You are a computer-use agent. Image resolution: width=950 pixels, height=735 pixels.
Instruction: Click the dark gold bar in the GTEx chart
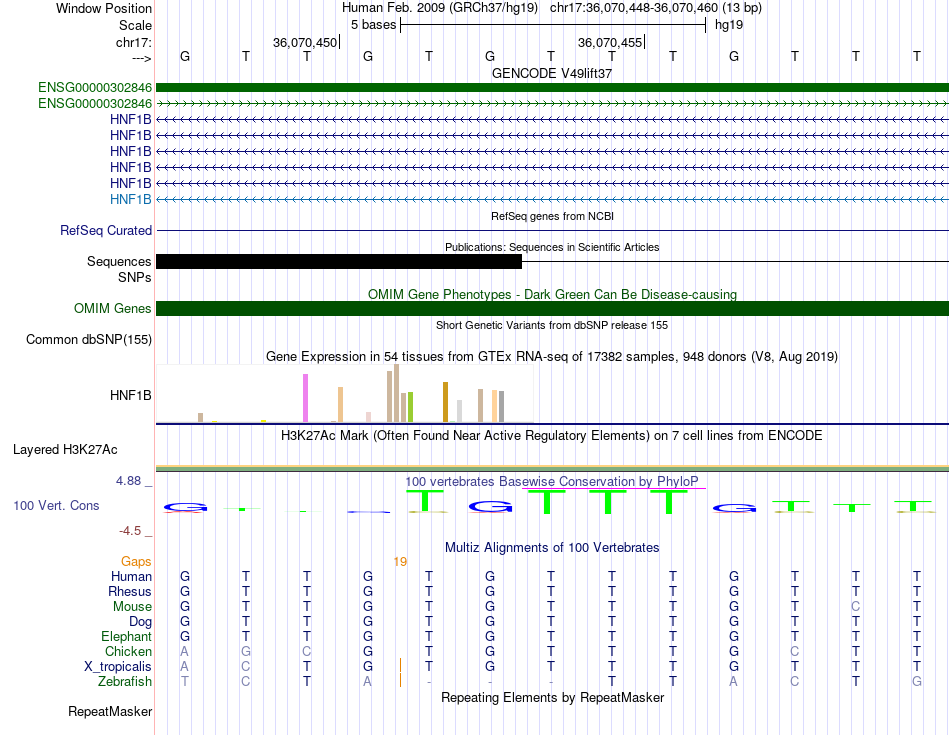tap(445, 402)
